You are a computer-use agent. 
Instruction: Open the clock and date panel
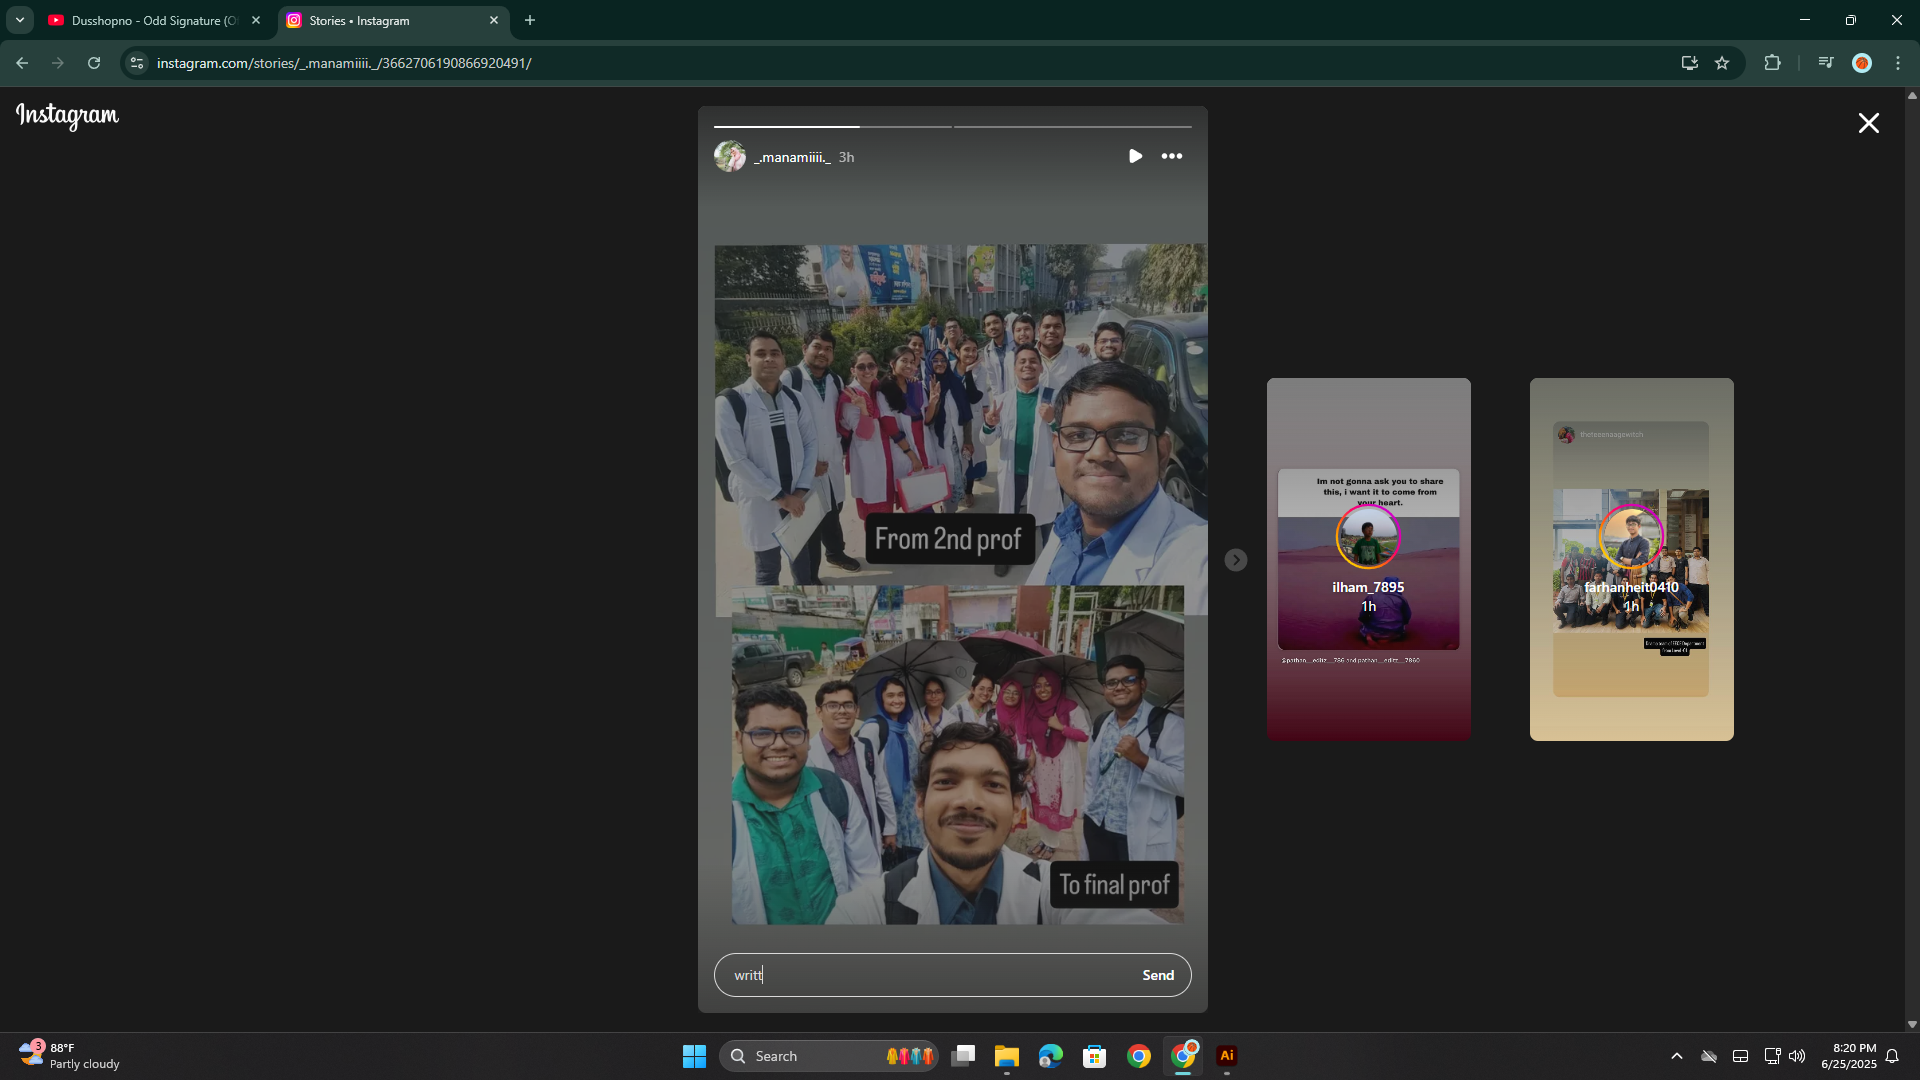click(1848, 1056)
